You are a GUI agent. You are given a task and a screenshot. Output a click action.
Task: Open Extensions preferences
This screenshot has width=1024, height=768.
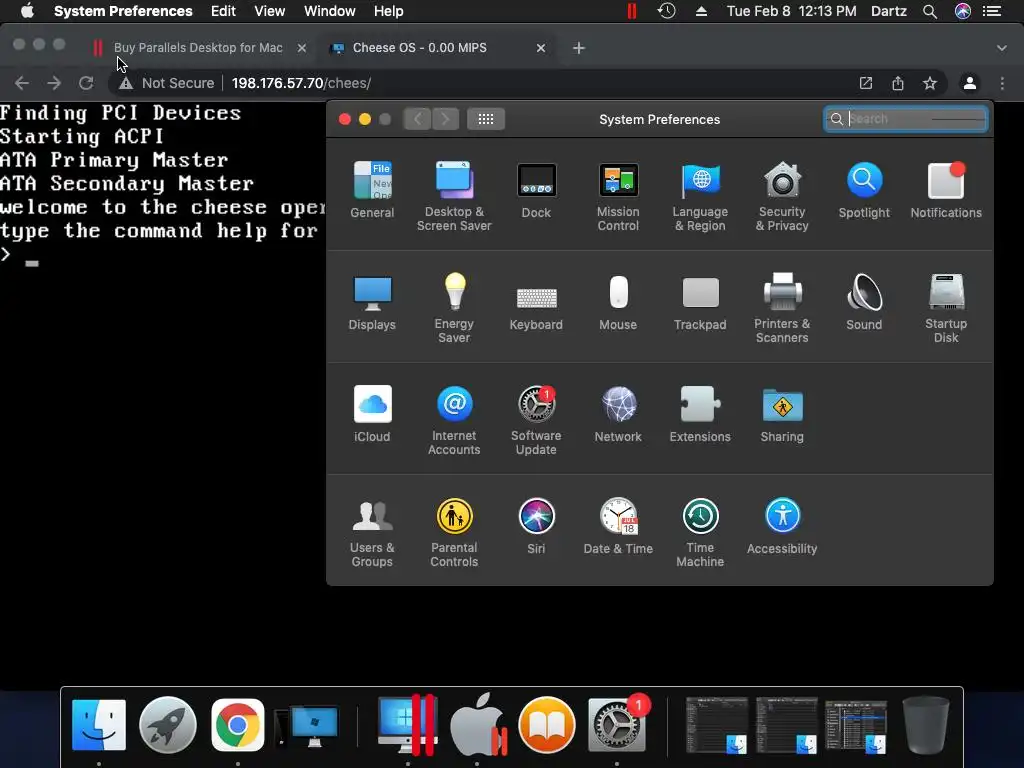[x=700, y=414]
